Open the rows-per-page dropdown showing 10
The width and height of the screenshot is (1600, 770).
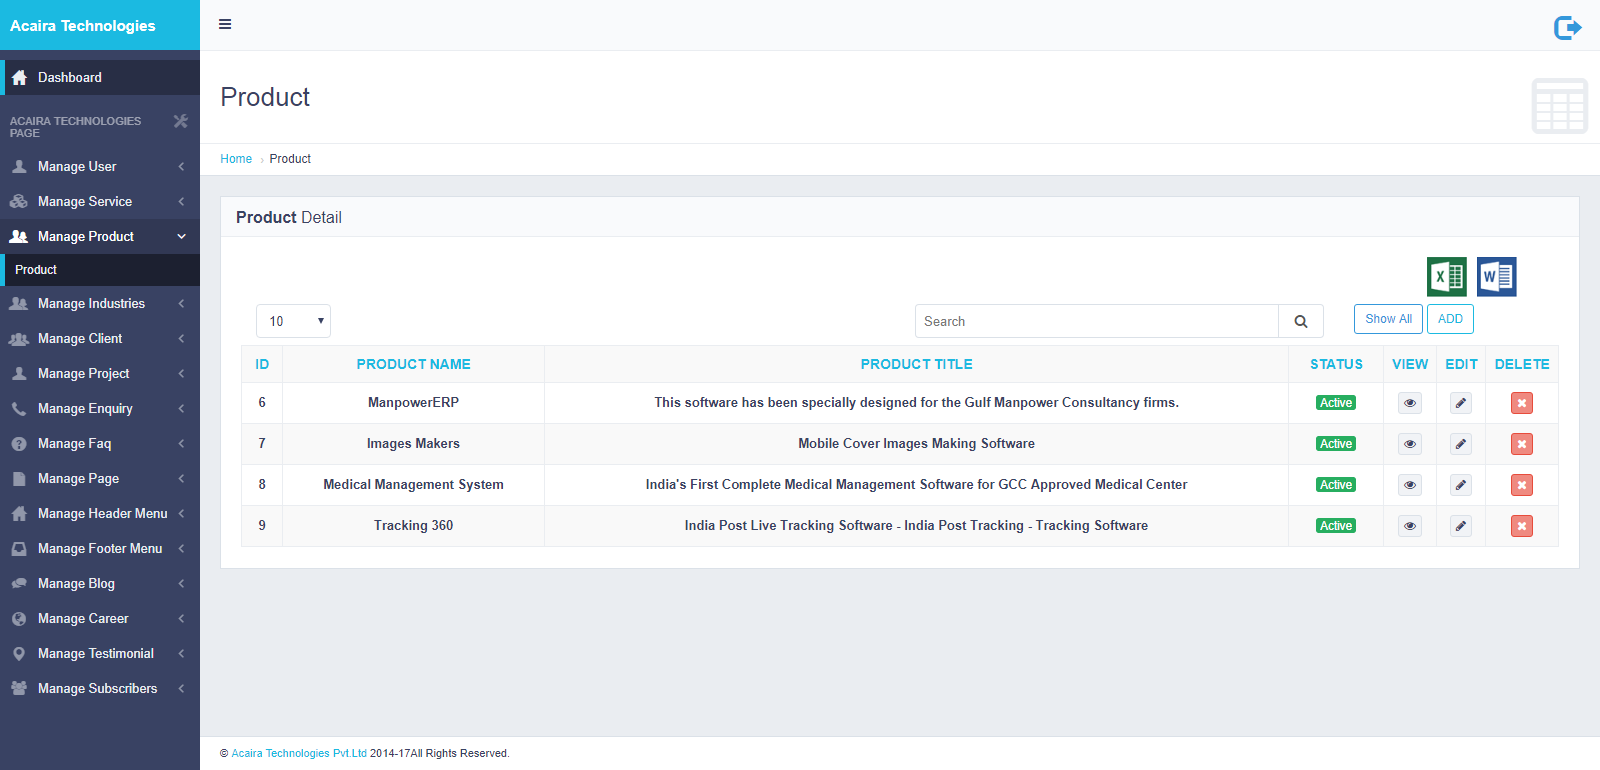(293, 321)
